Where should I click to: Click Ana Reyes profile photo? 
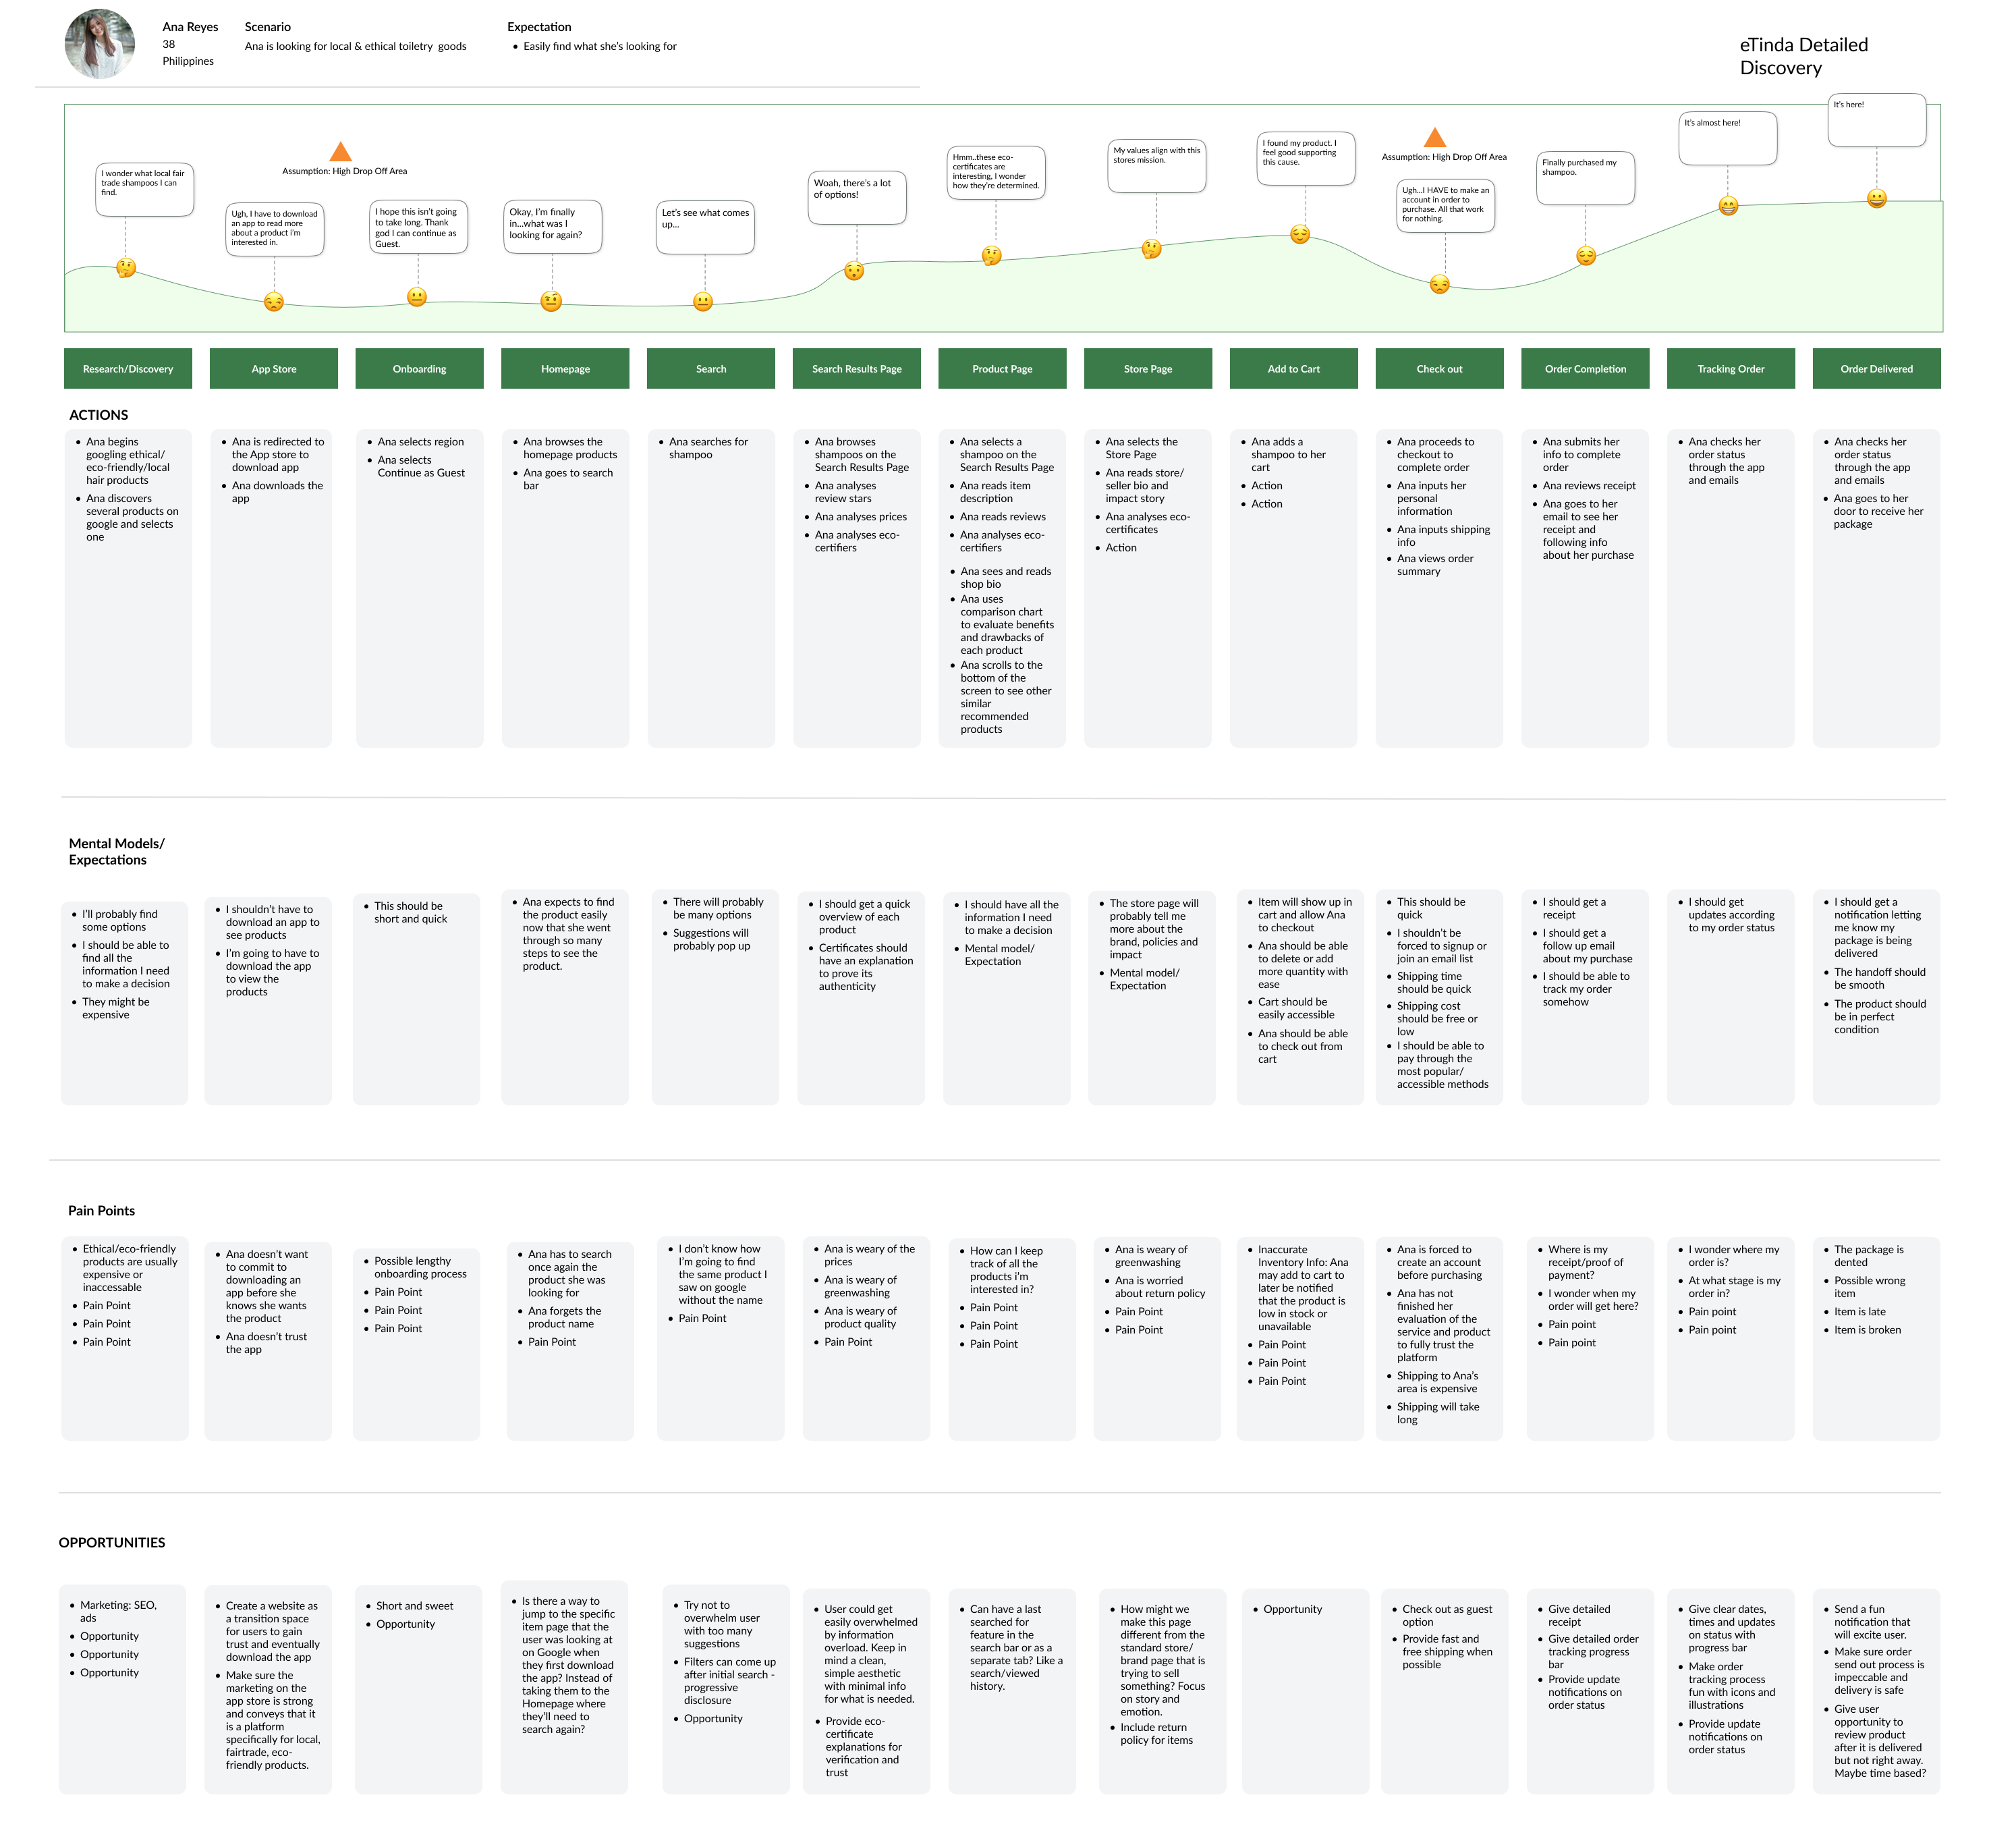(100, 44)
